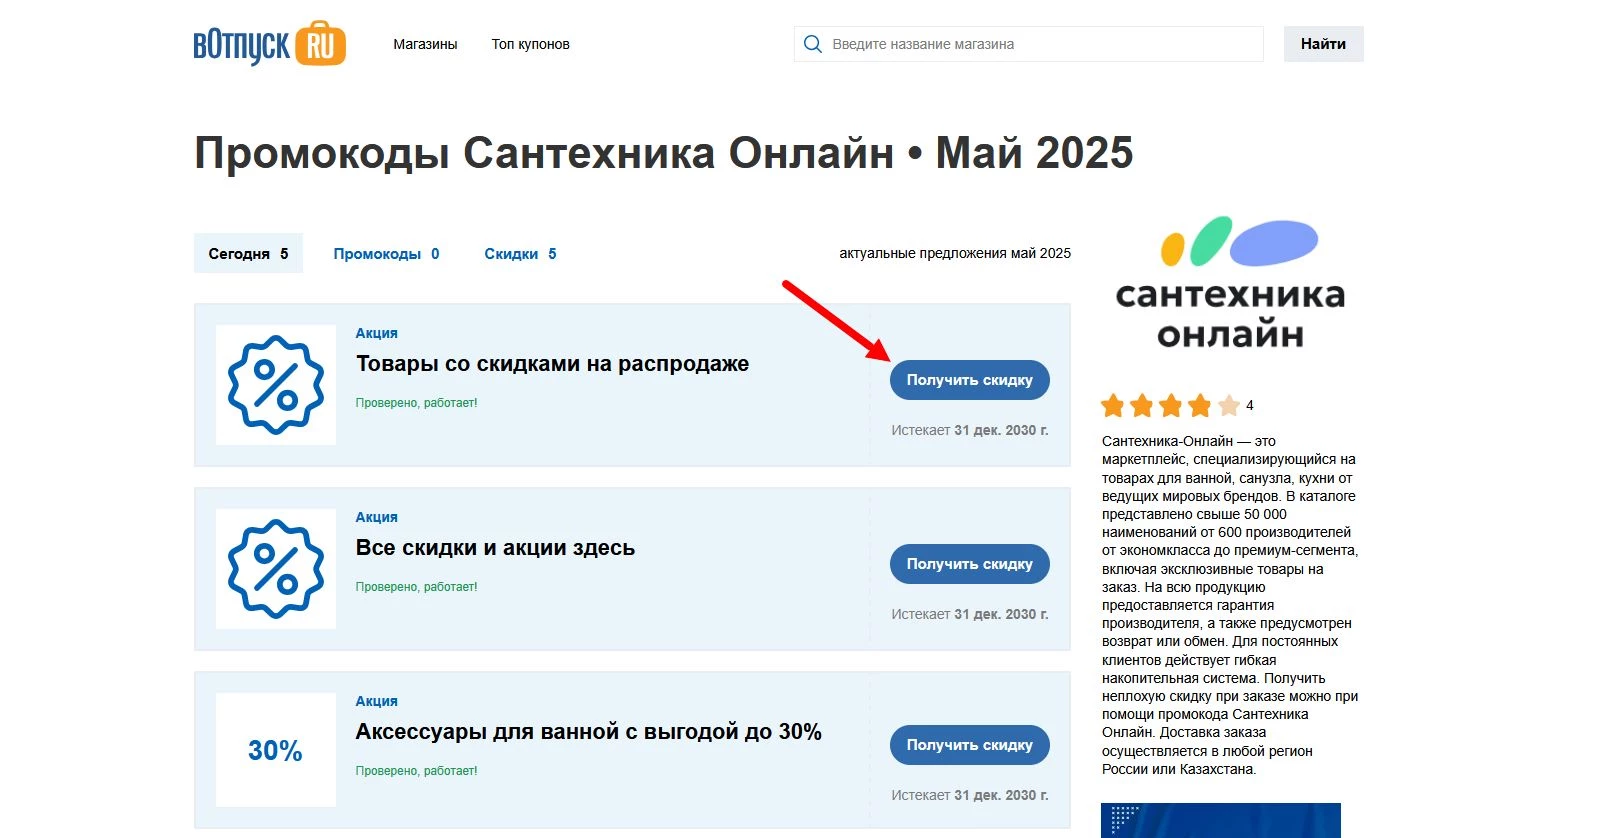The width and height of the screenshot is (1612, 838).
Task: Click Проверено, работает! under sale items offer
Action: pos(417,403)
